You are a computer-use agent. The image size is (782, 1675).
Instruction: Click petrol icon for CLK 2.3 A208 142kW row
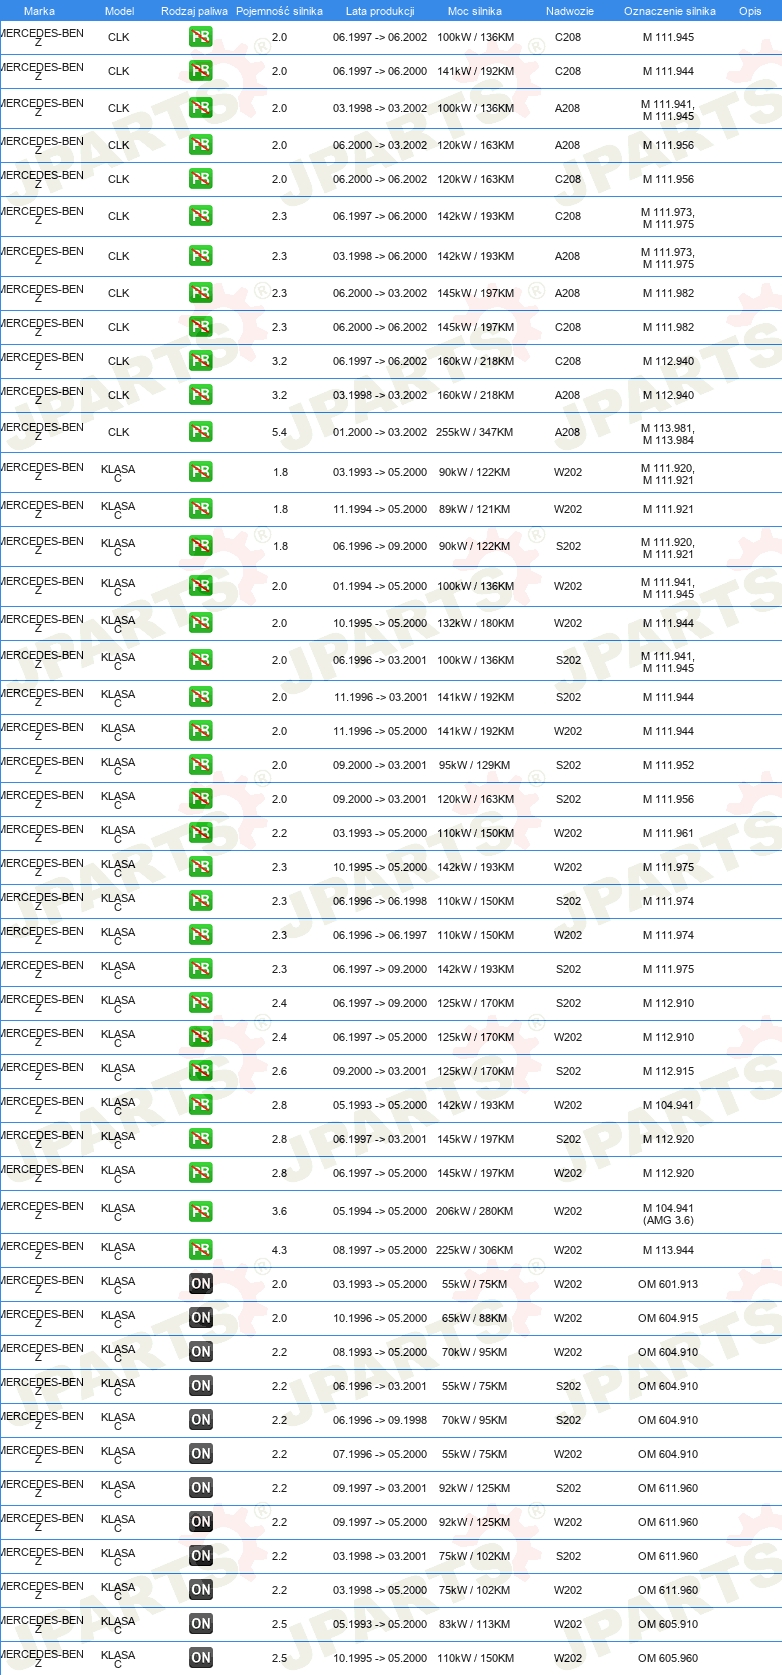(x=200, y=257)
